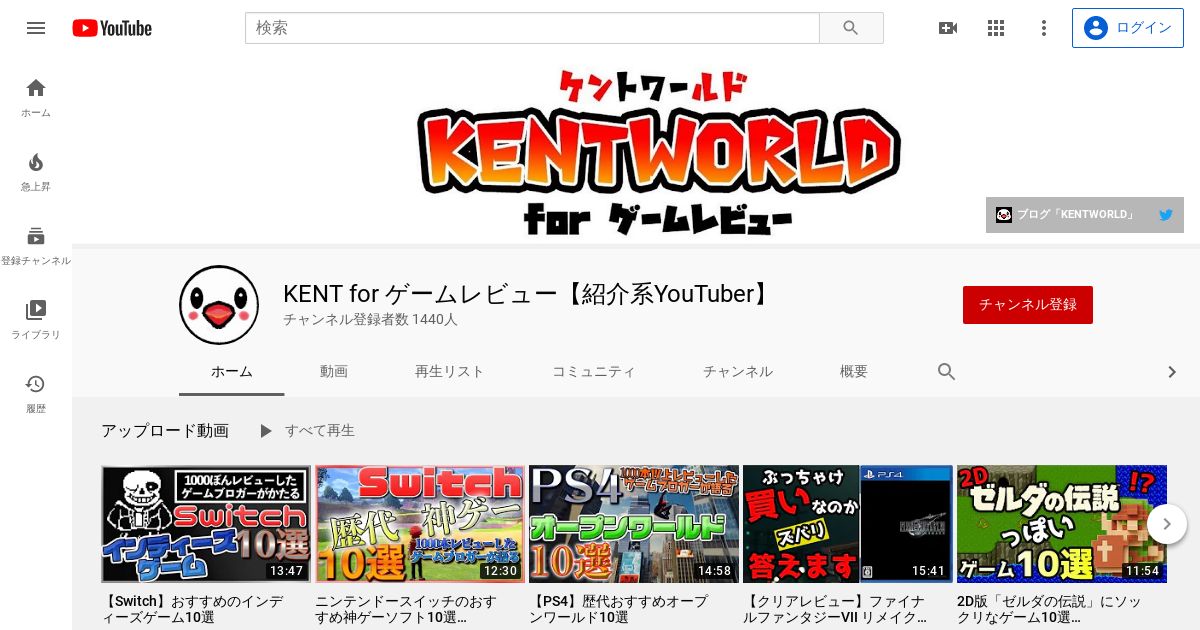Screen dimensions: 1200x630
Task: Switch to the 再生リスト tab
Action: [449, 372]
